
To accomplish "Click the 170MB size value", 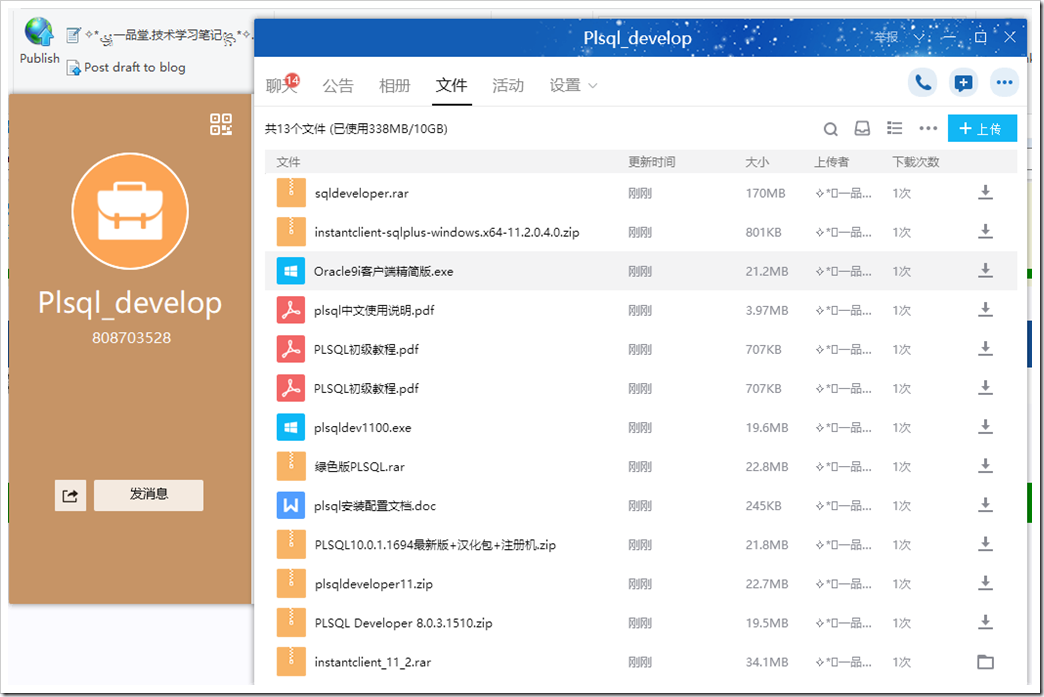I will coord(765,193).
